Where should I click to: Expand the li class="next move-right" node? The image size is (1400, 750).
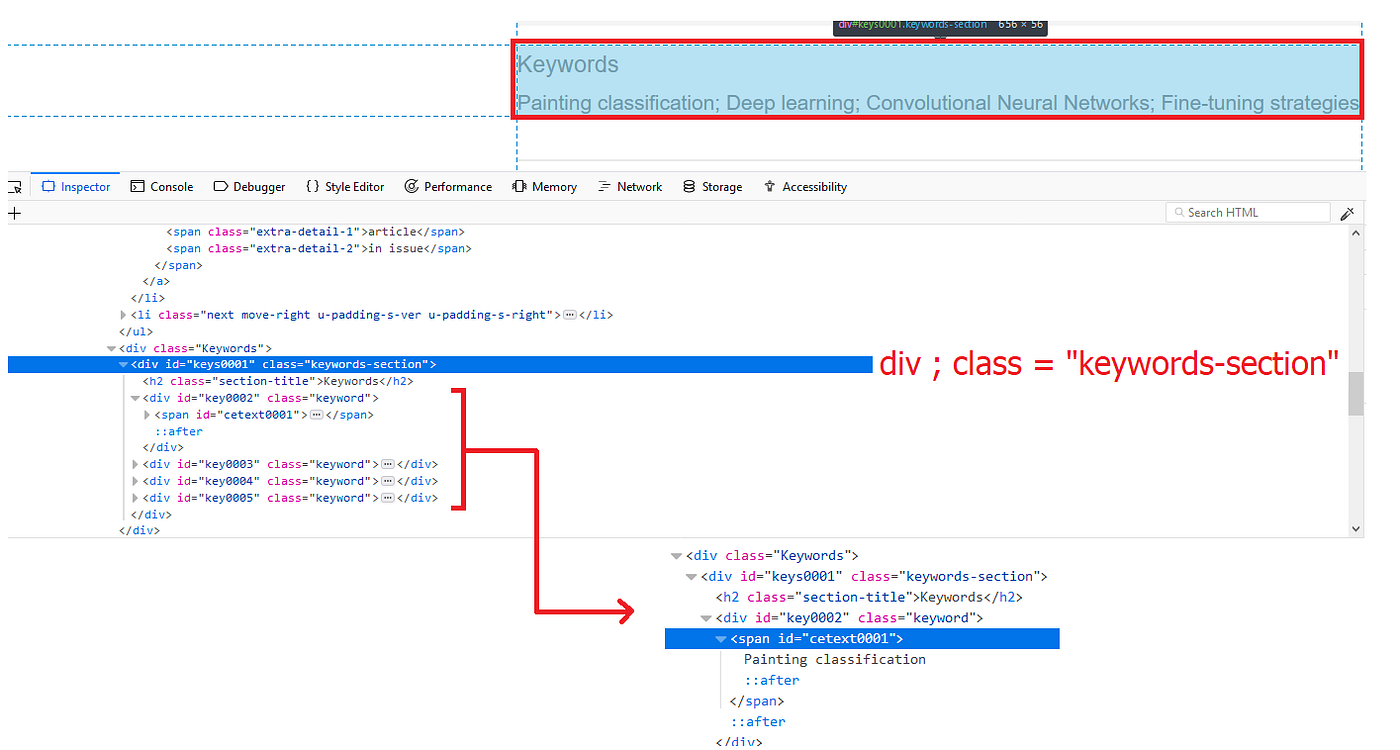pos(124,315)
